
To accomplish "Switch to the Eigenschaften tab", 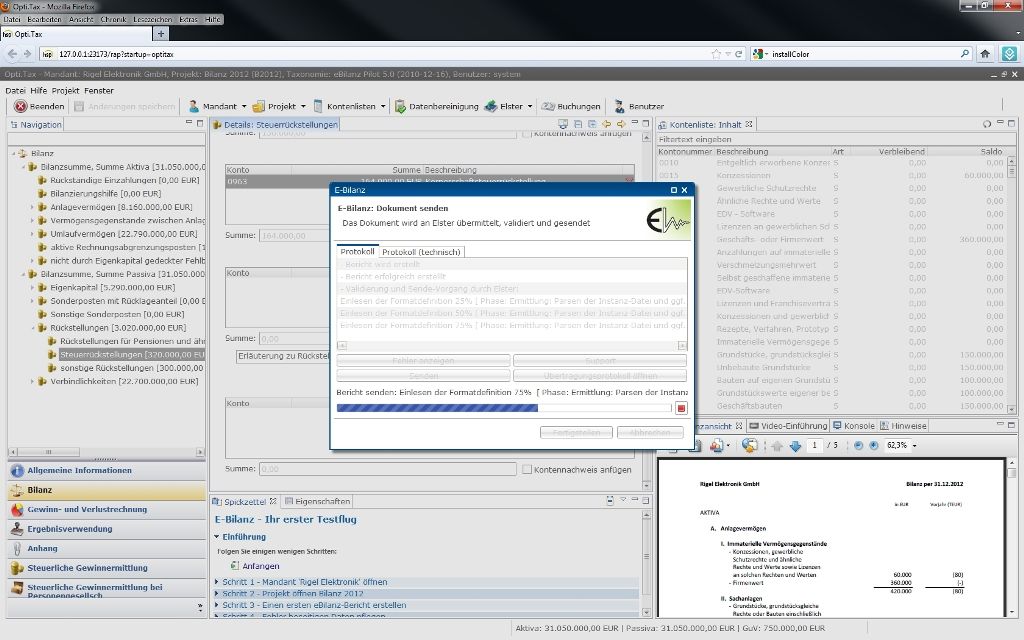I will tap(318, 502).
